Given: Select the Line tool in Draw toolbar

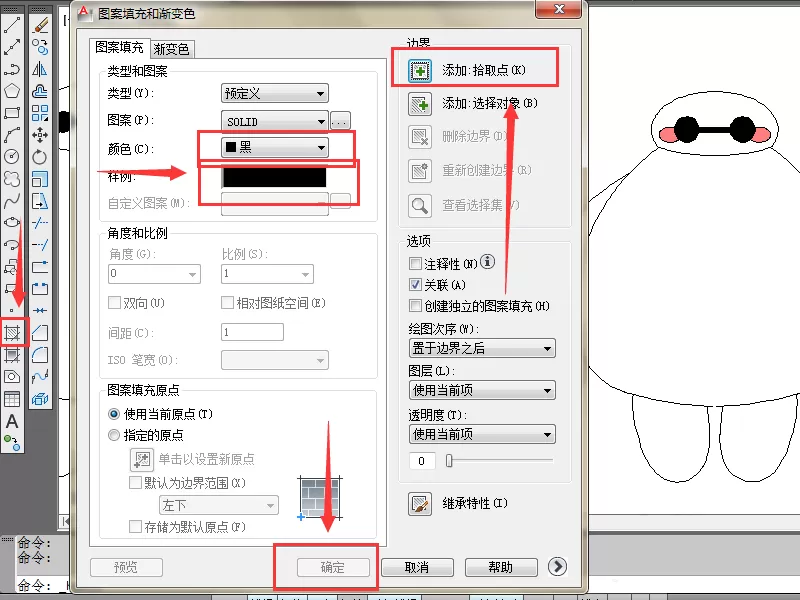Looking at the screenshot, I should click(x=12, y=25).
